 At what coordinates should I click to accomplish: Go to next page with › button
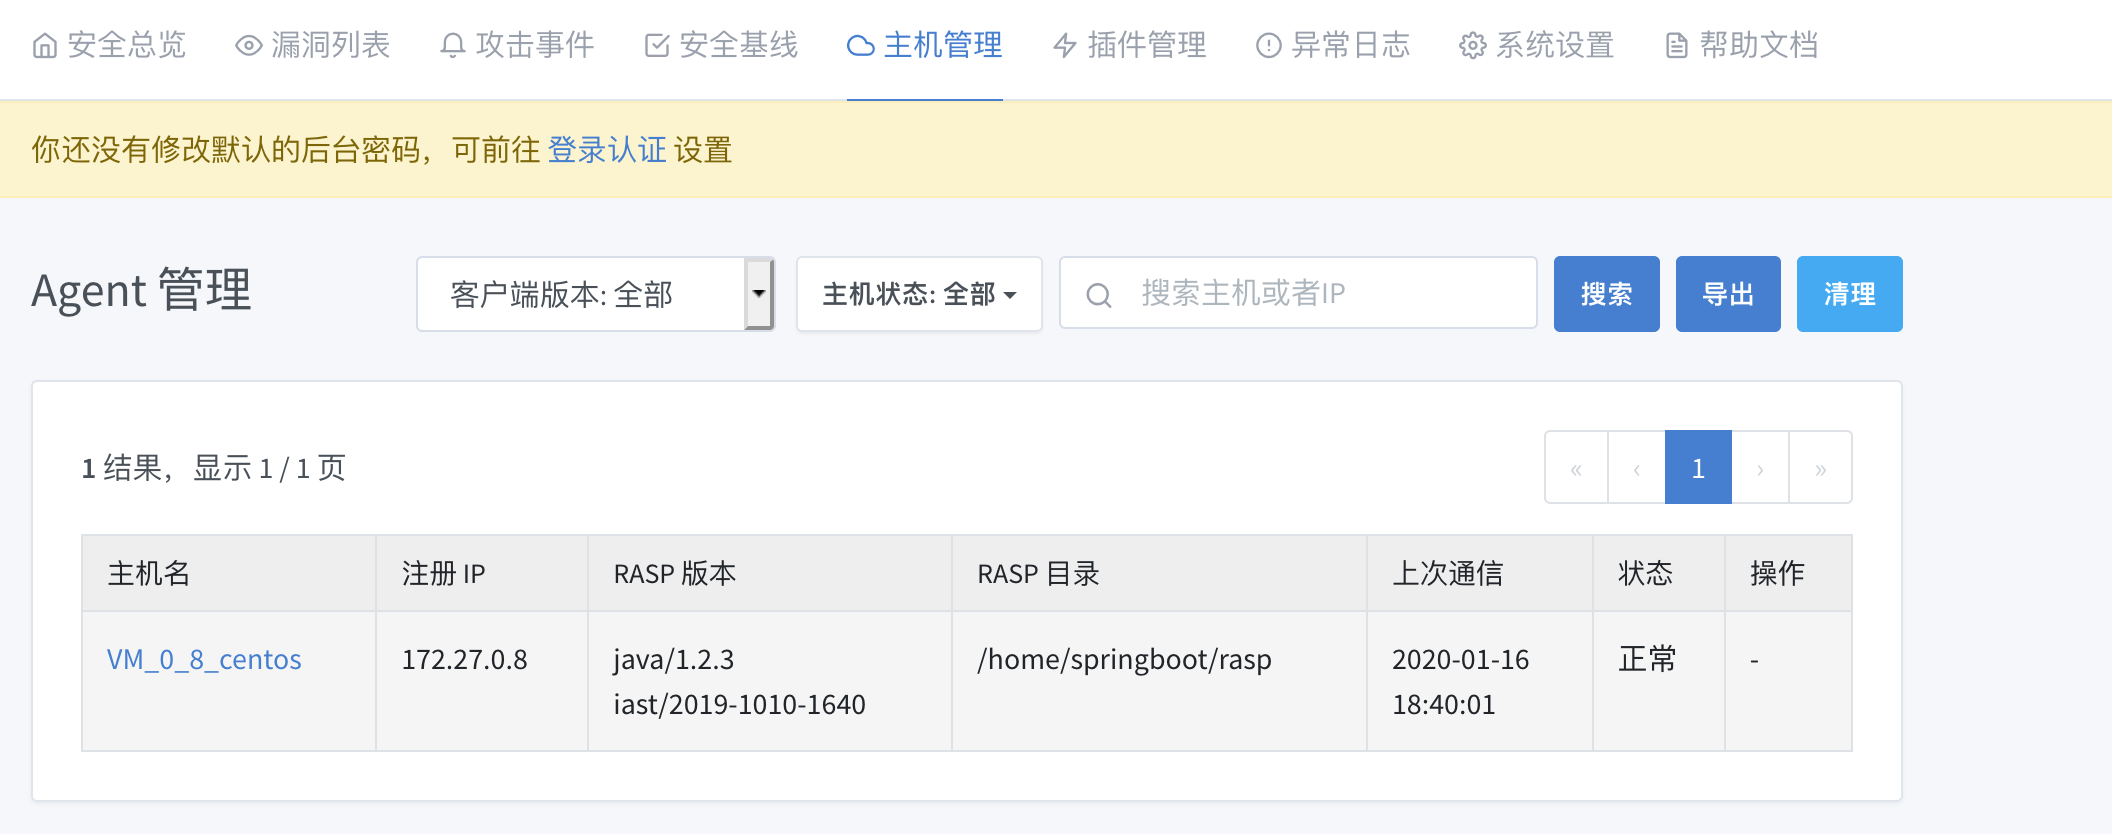(x=1760, y=468)
